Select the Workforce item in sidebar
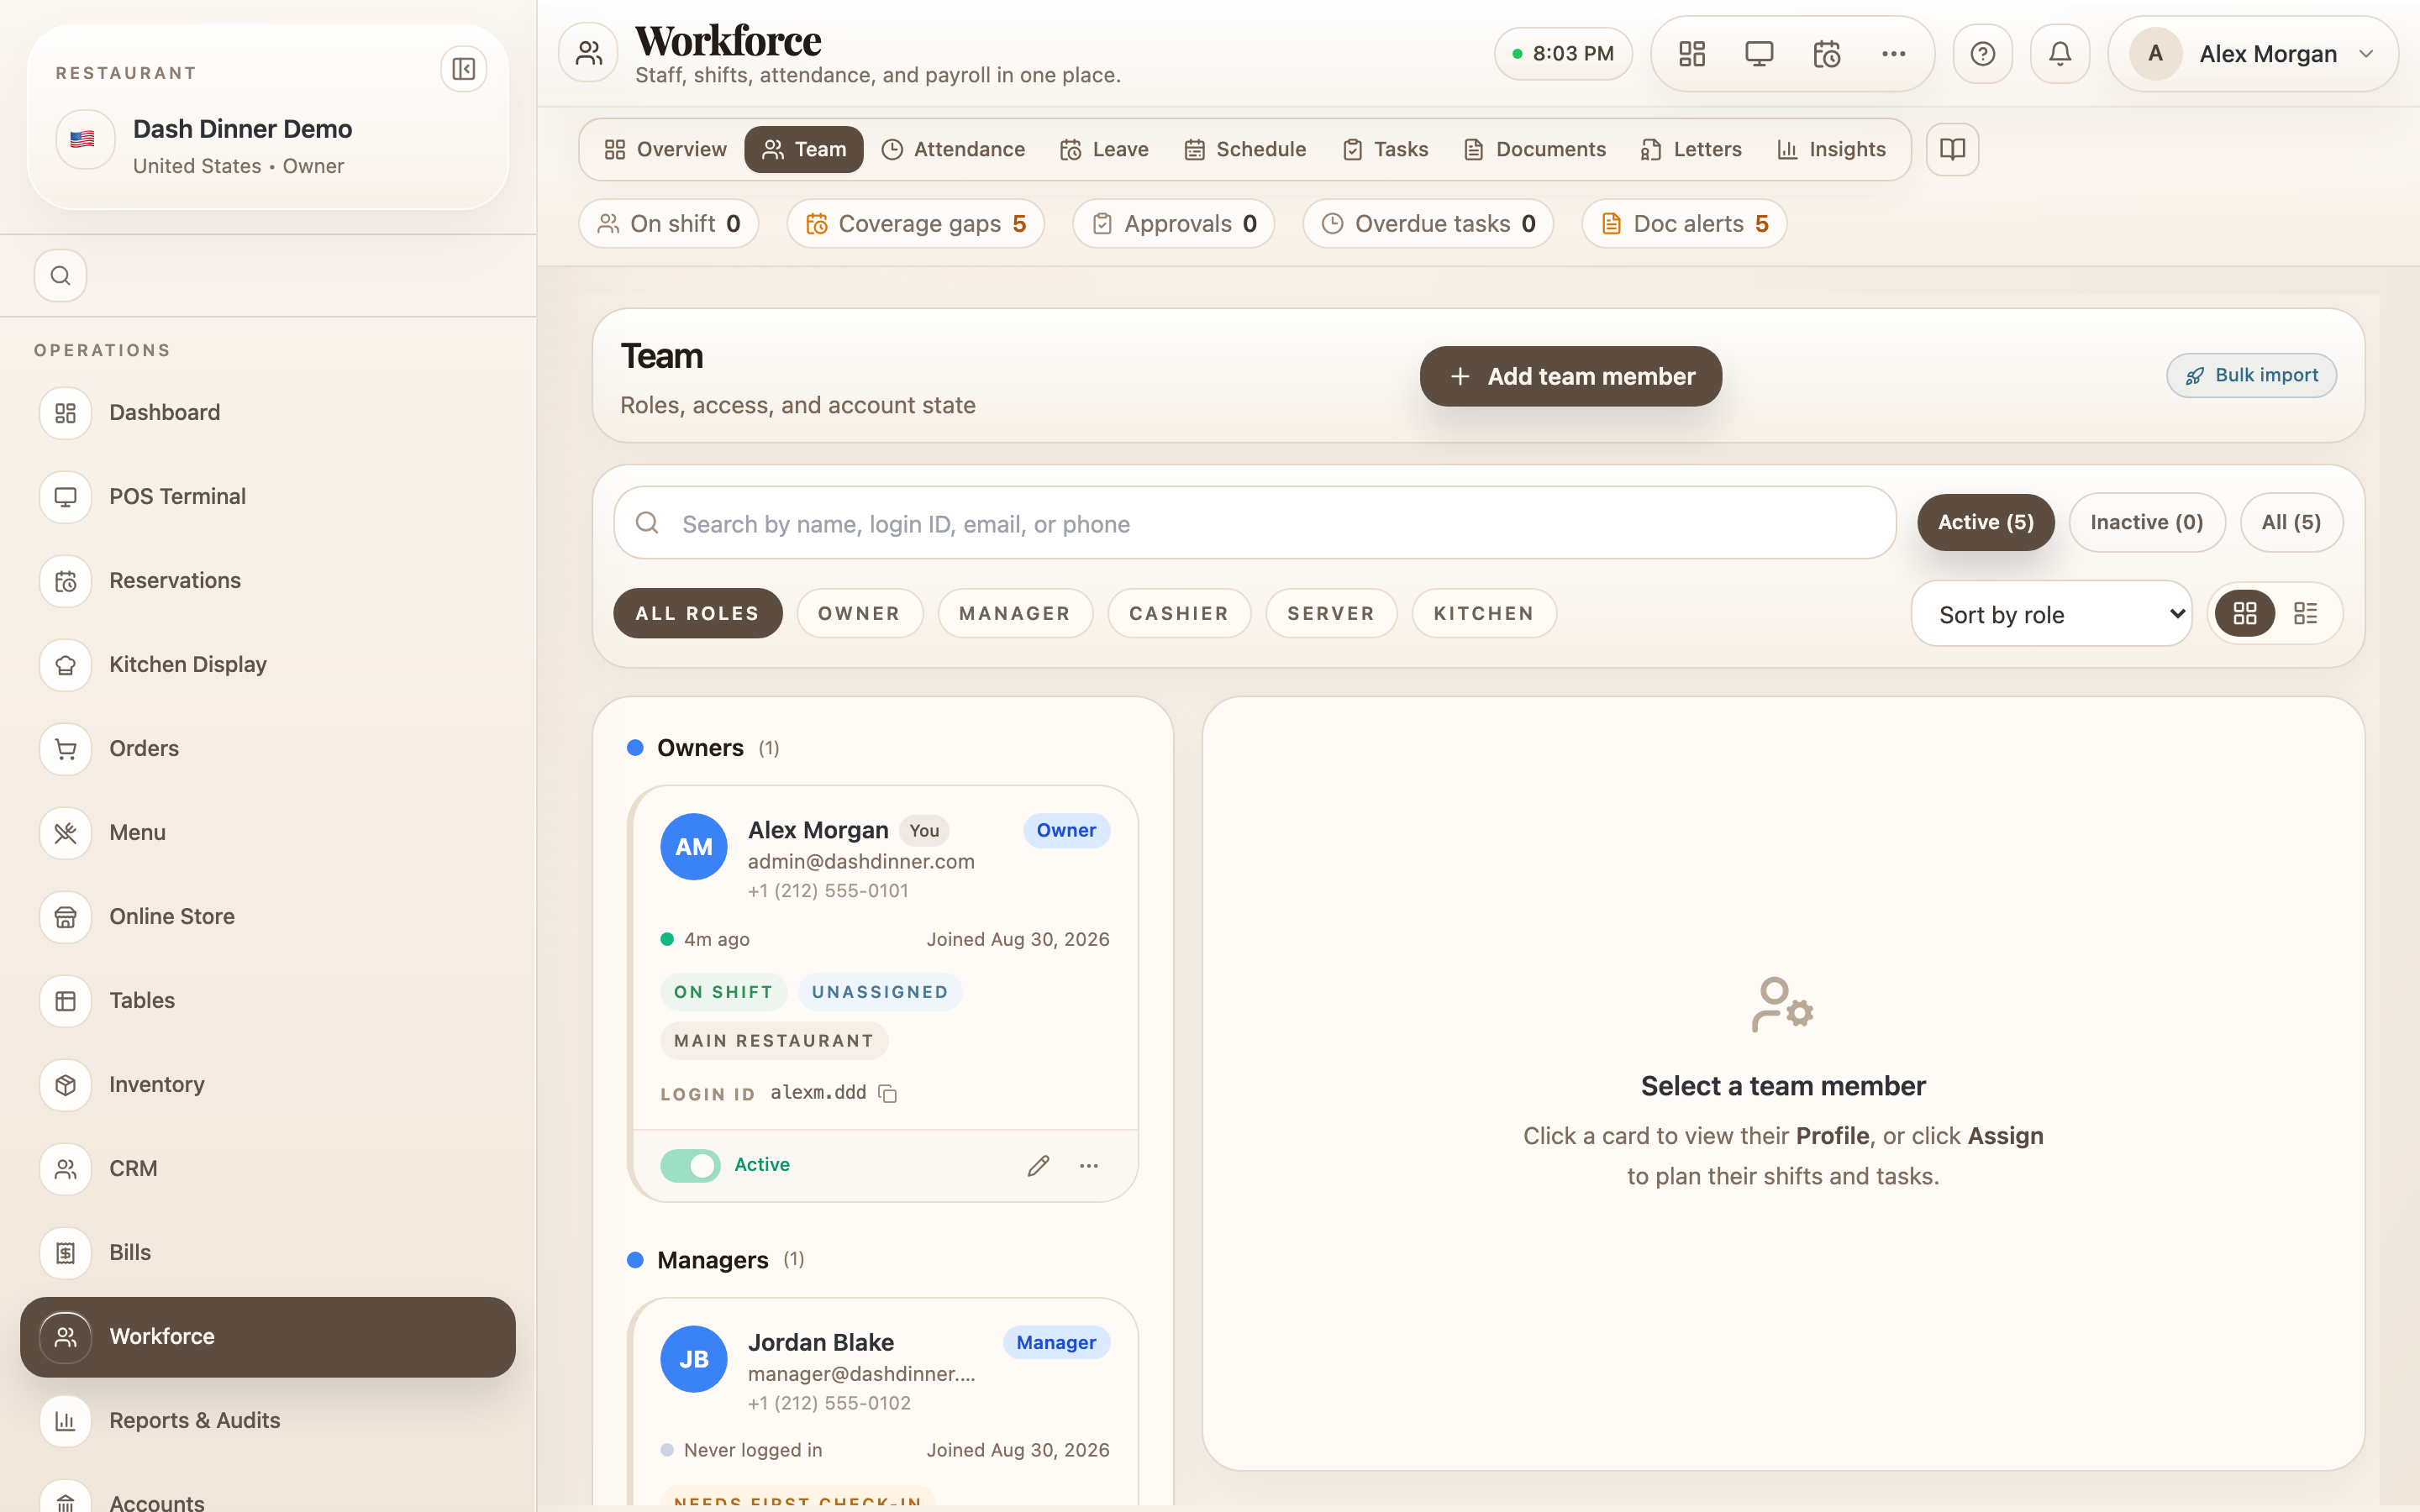 click(x=268, y=1337)
